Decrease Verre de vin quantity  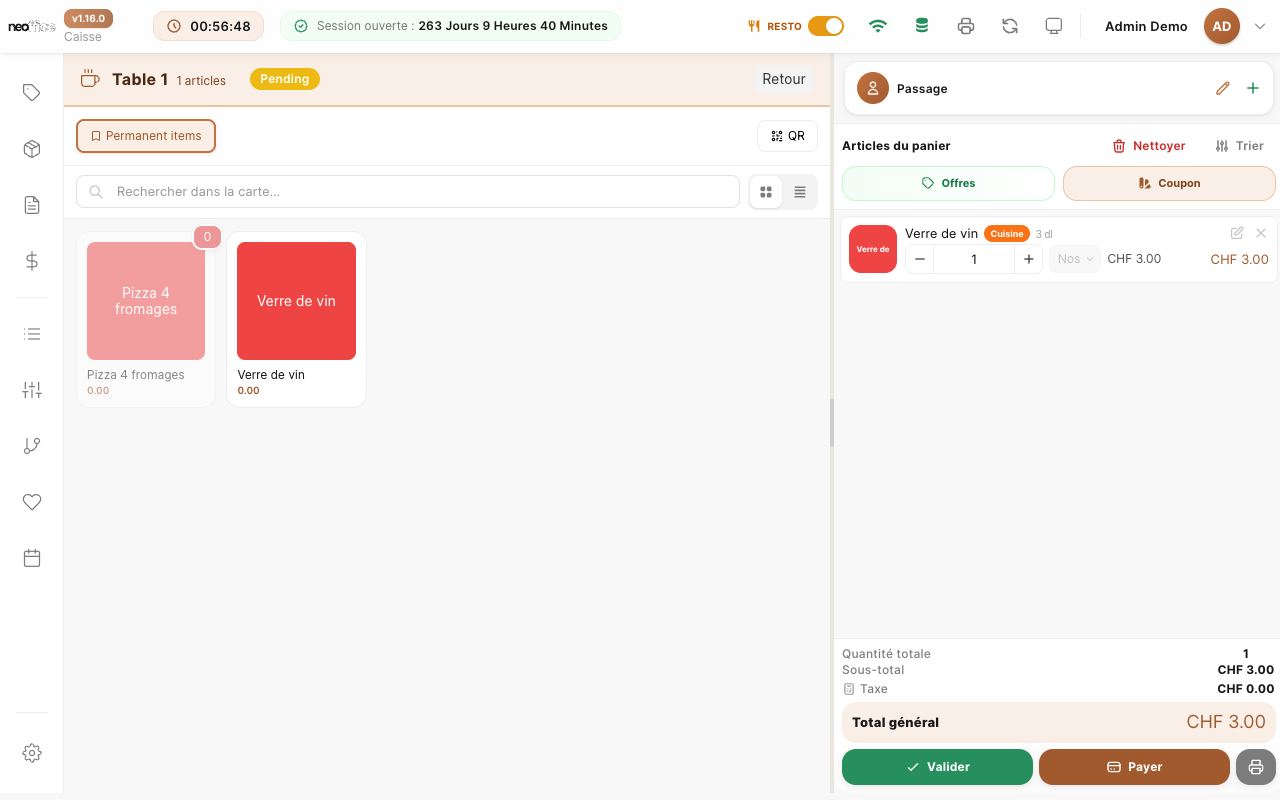[920, 259]
